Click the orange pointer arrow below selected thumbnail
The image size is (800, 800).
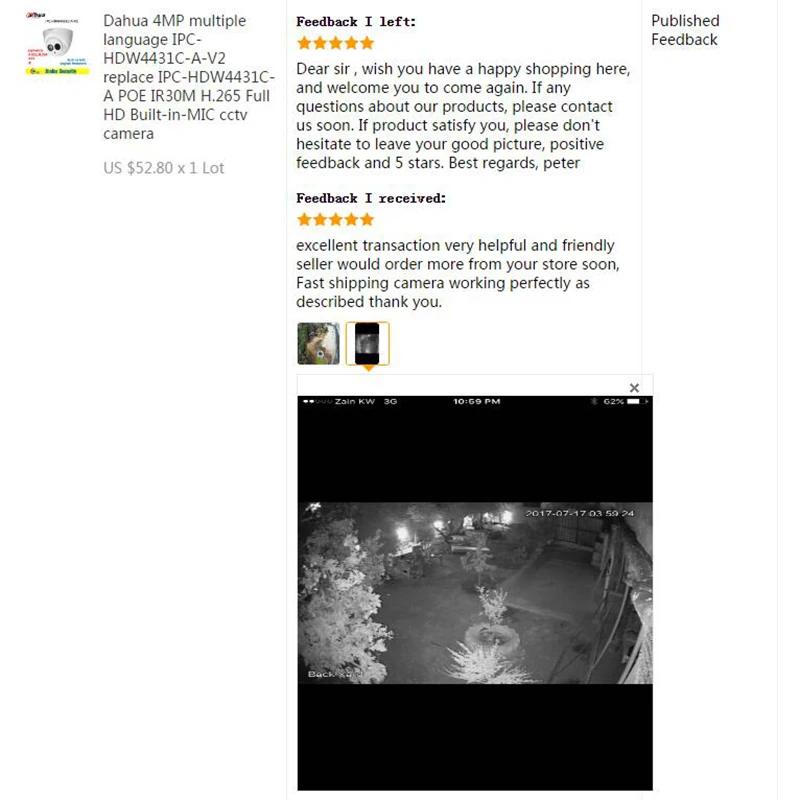[x=368, y=368]
